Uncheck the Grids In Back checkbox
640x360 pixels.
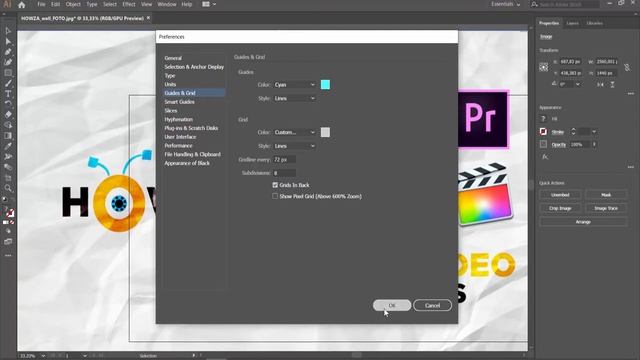[275, 185]
